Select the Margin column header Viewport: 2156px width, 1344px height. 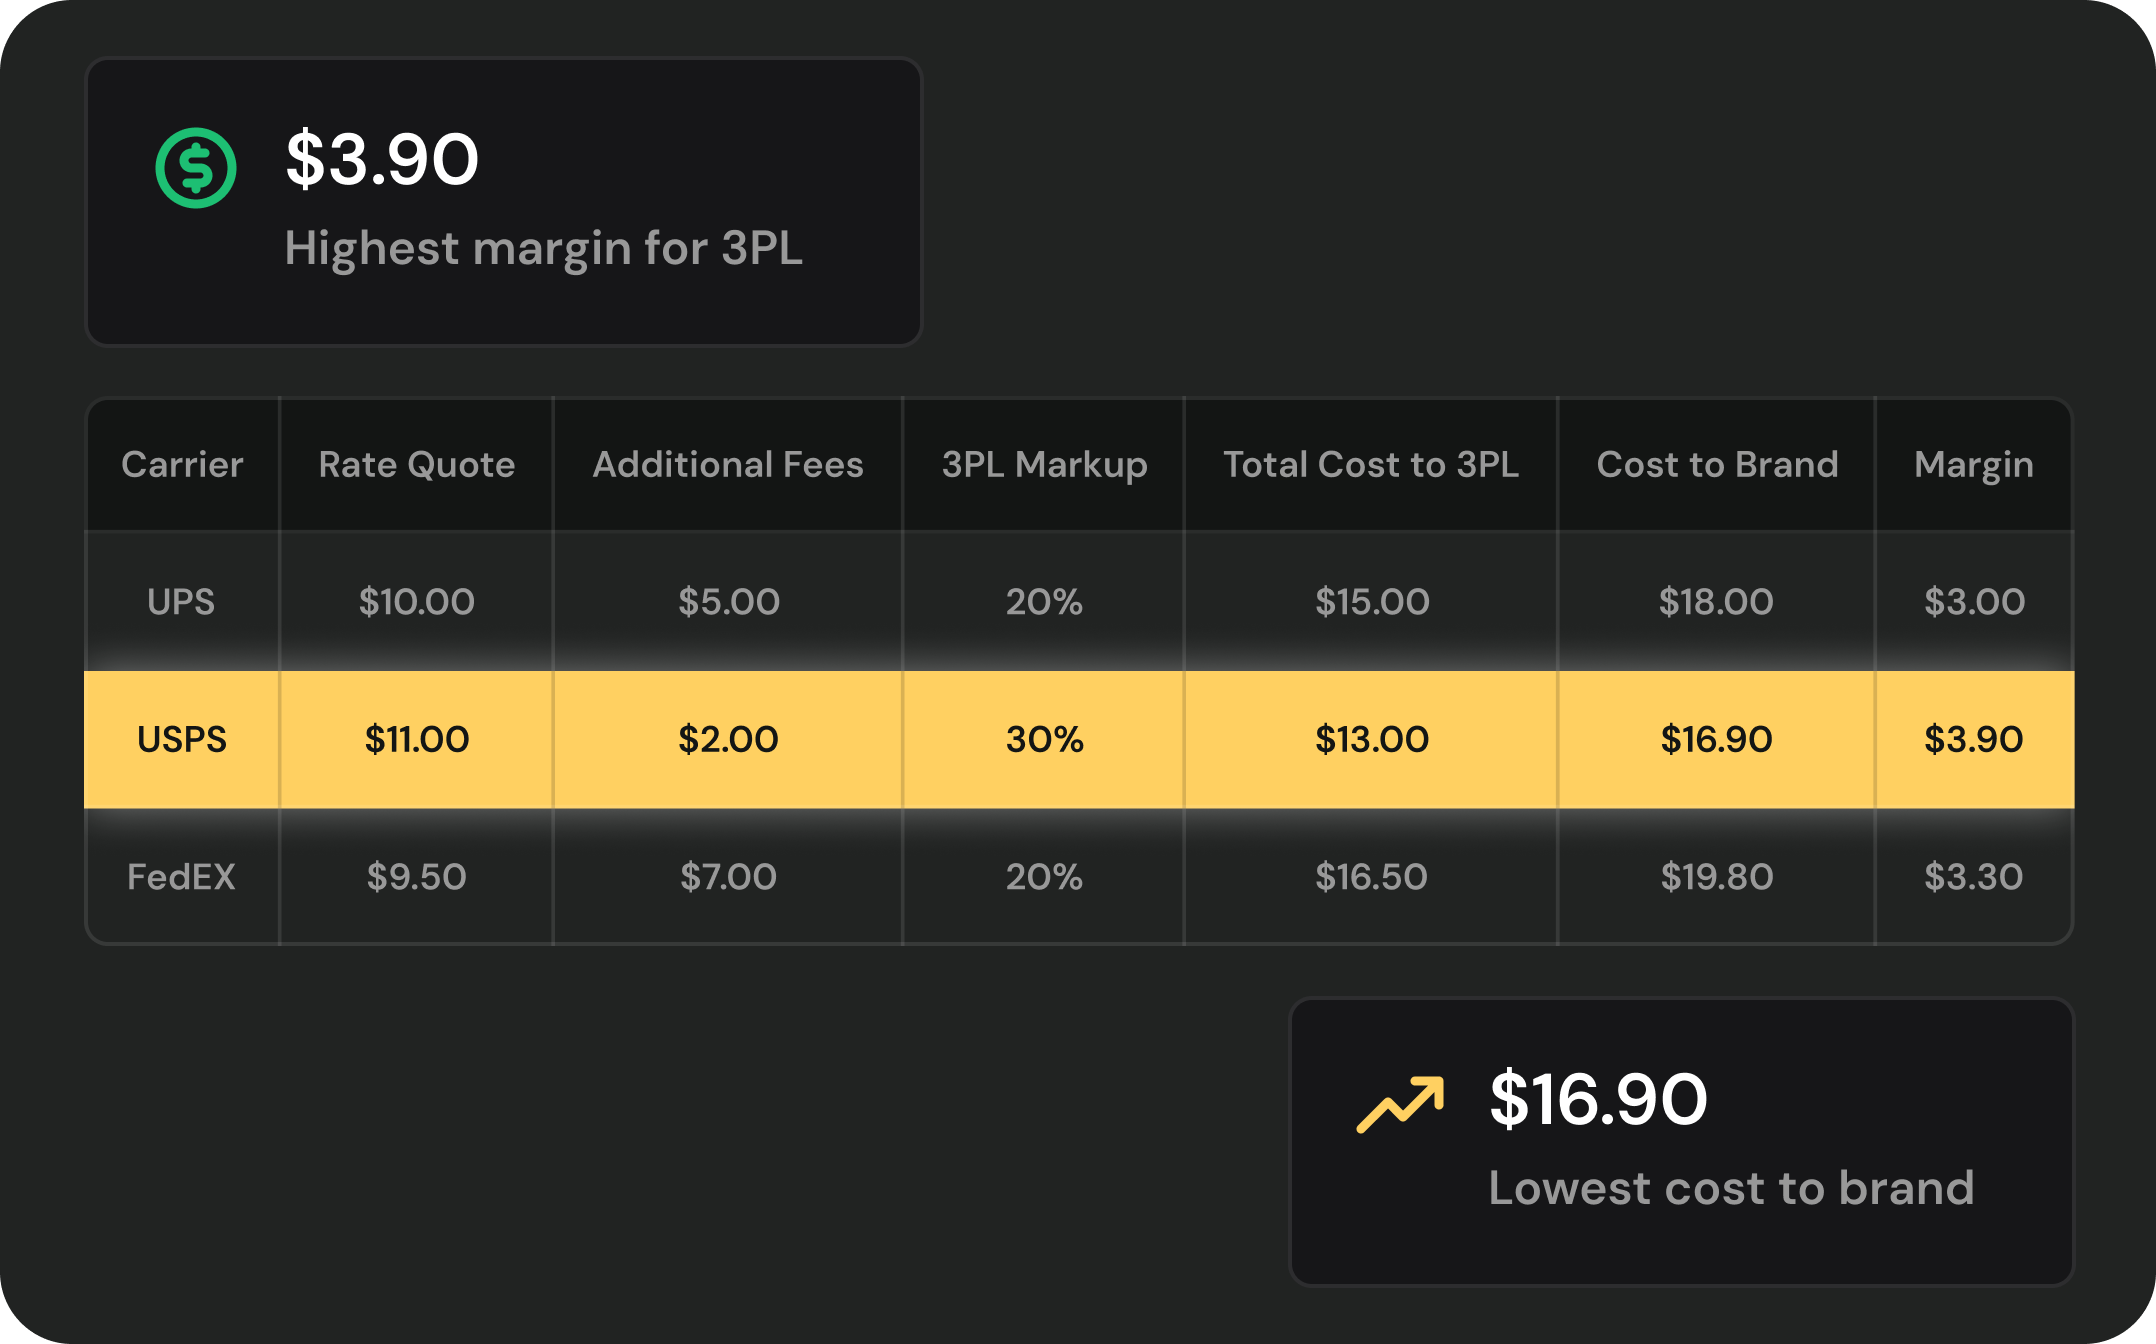(1974, 464)
